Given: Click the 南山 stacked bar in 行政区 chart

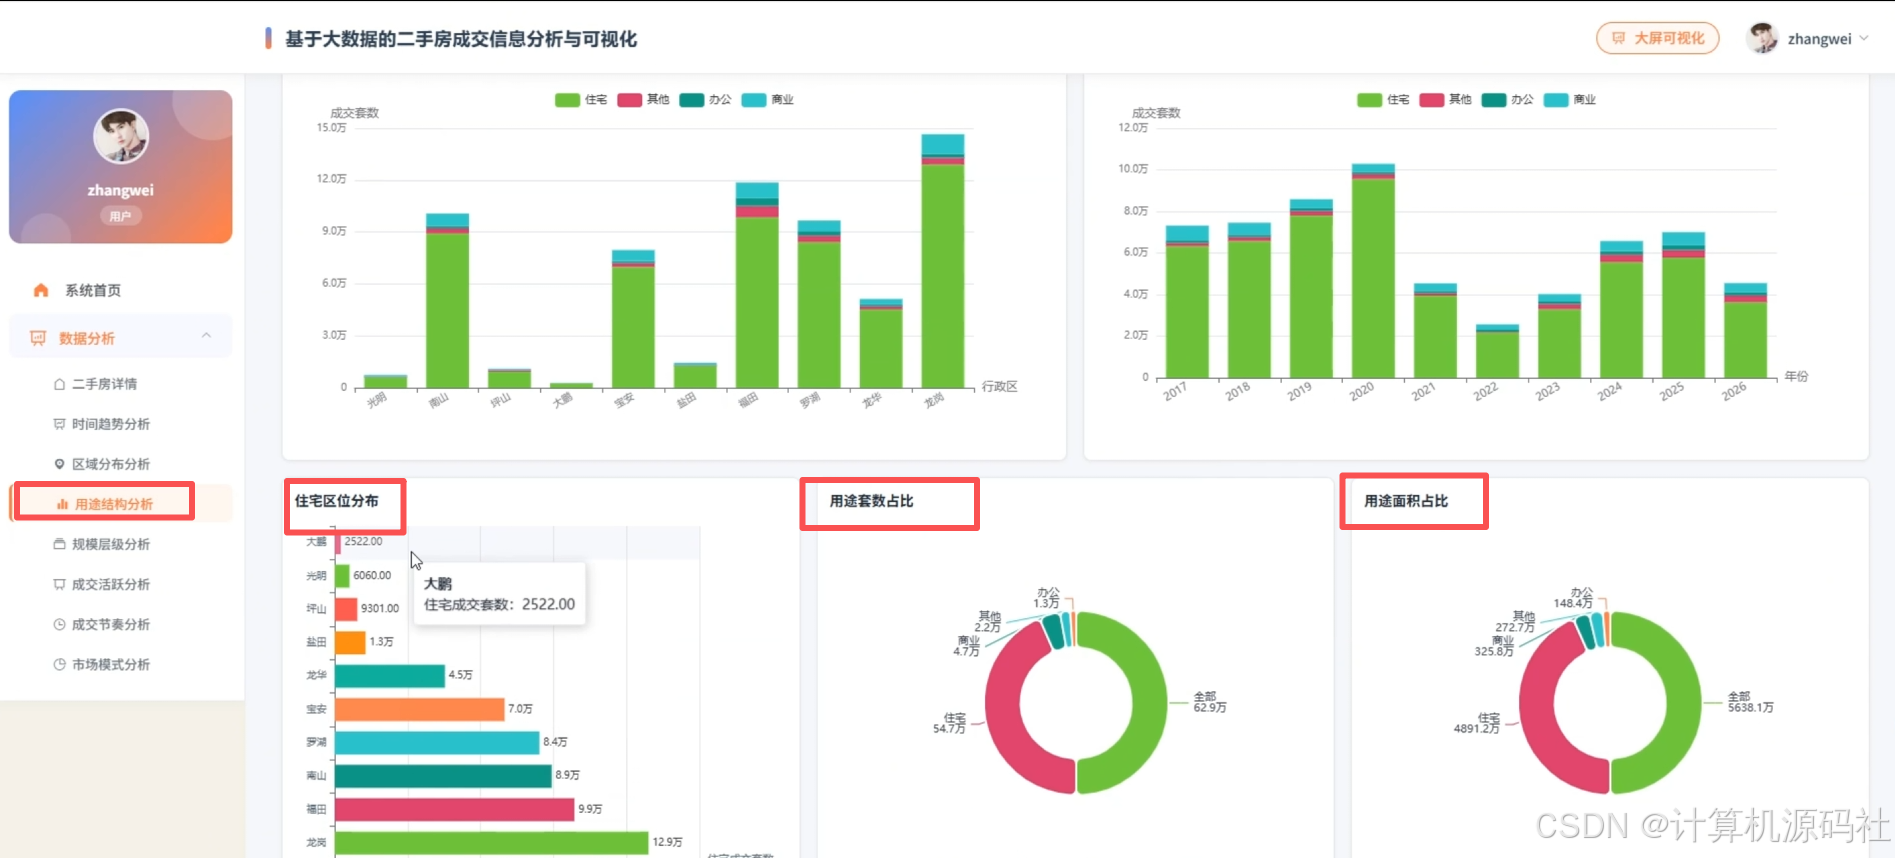Looking at the screenshot, I should coord(447,301).
